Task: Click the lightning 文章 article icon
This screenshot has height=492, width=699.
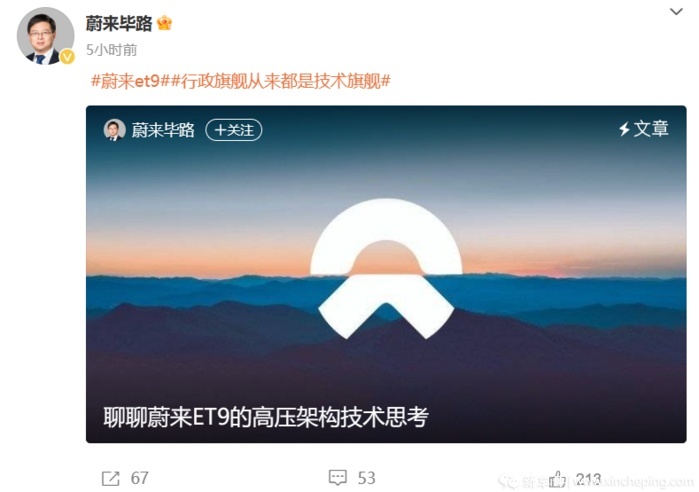Action: click(643, 129)
